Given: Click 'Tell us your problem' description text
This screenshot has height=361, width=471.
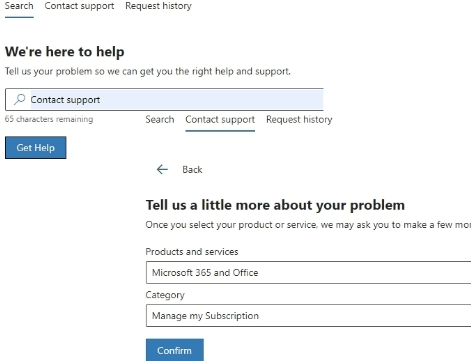Looking at the screenshot, I should coord(148,71).
